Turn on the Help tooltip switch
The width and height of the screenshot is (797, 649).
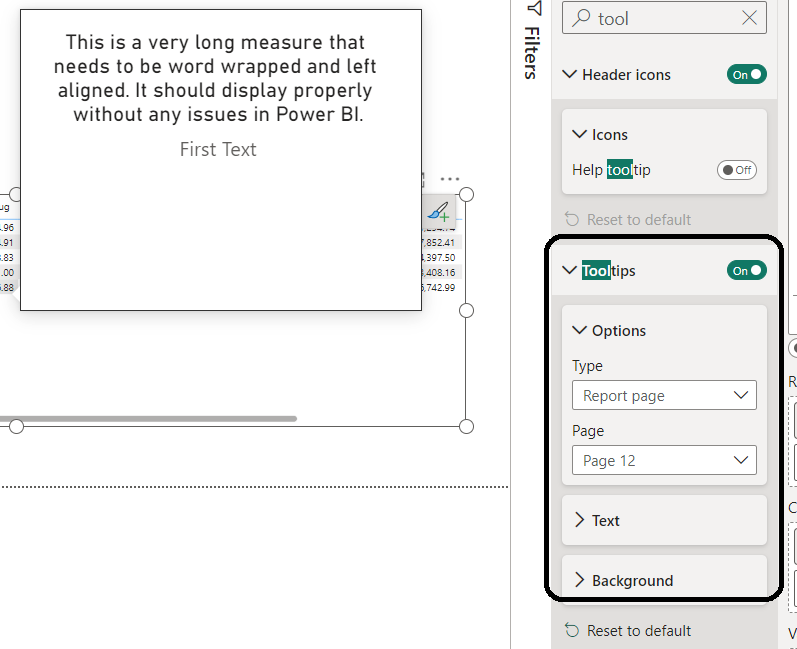click(x=737, y=170)
